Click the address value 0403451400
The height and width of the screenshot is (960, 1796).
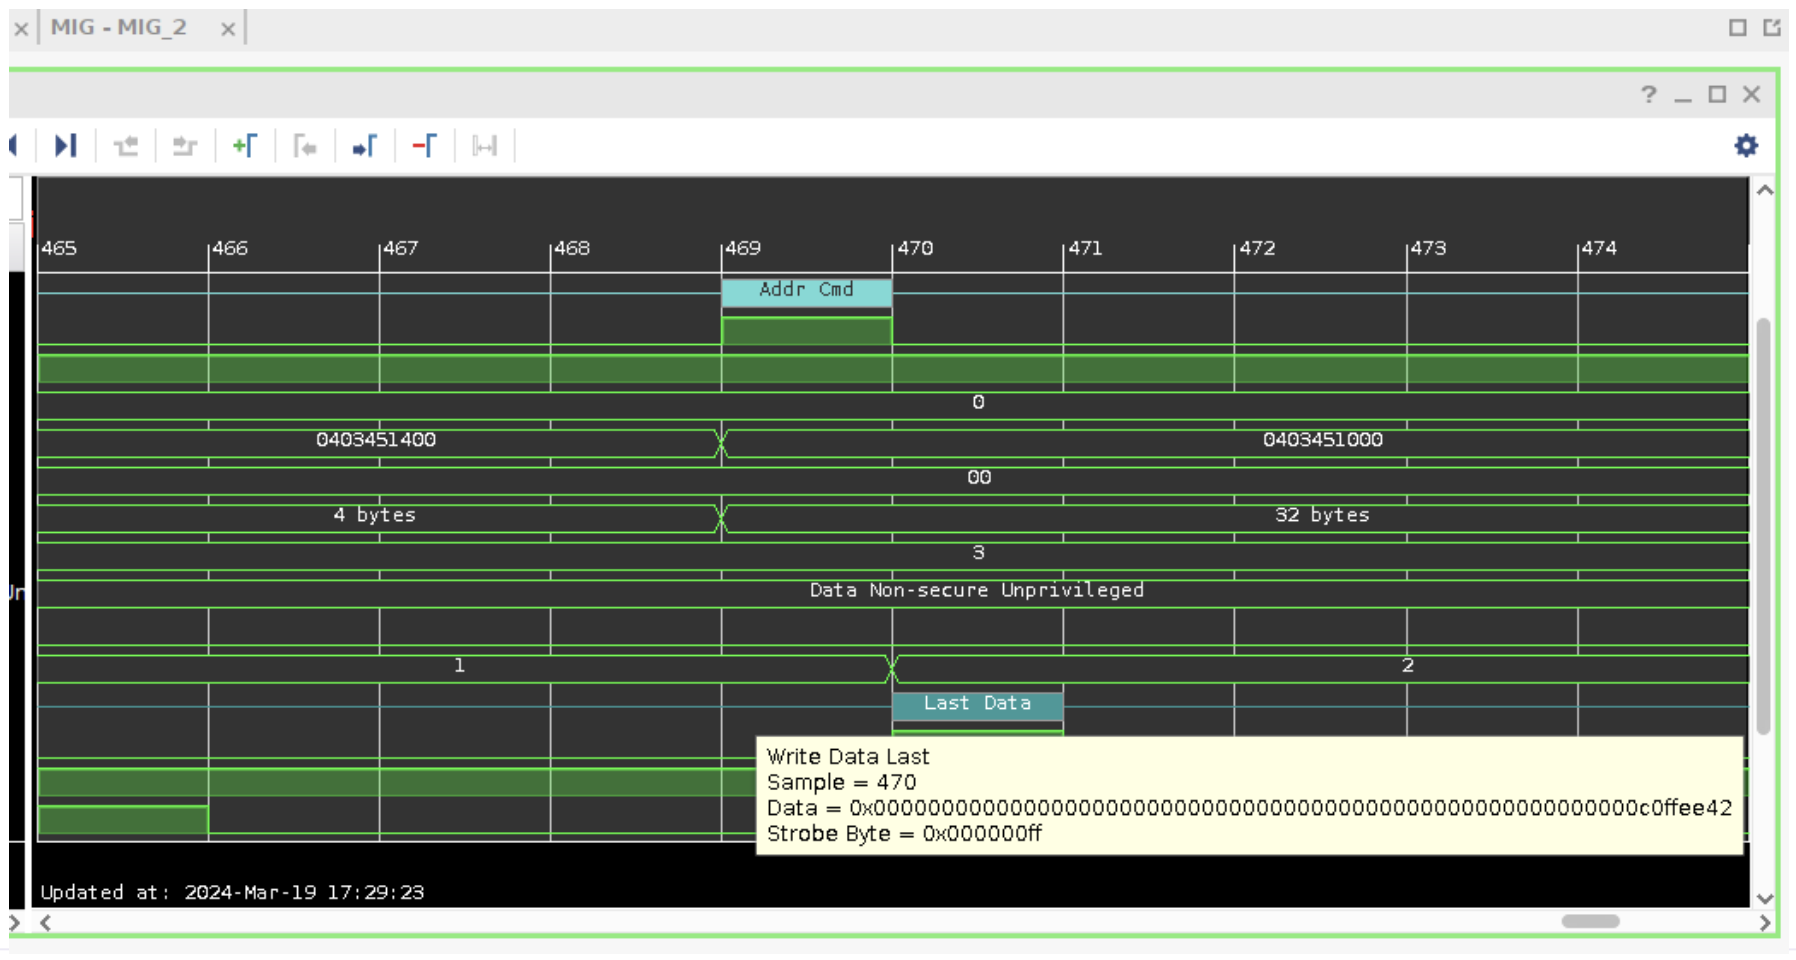coord(376,440)
